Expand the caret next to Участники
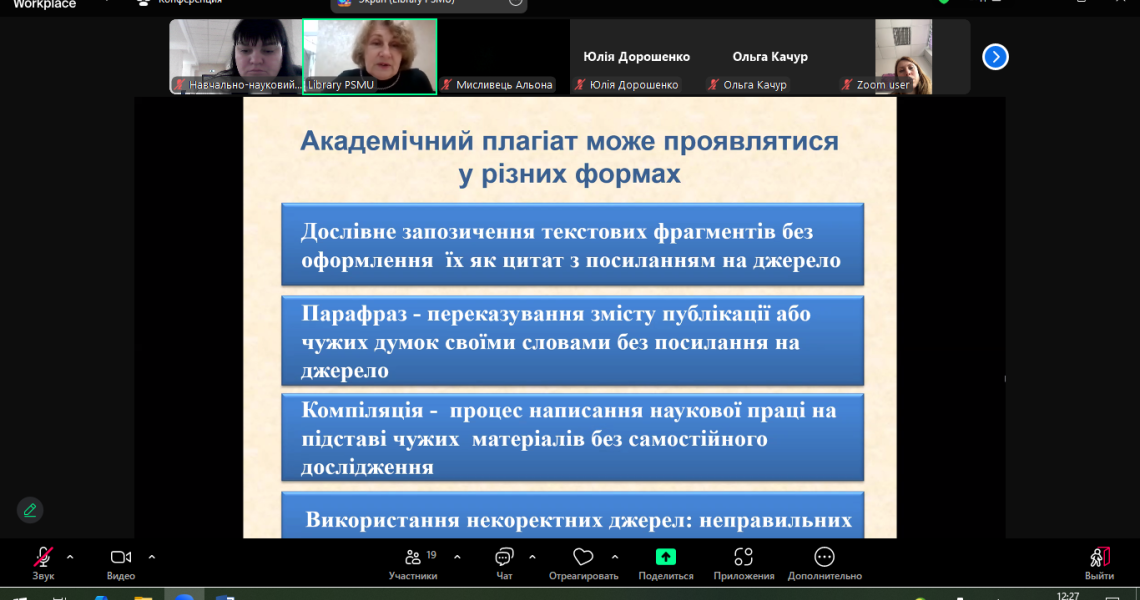 457,558
